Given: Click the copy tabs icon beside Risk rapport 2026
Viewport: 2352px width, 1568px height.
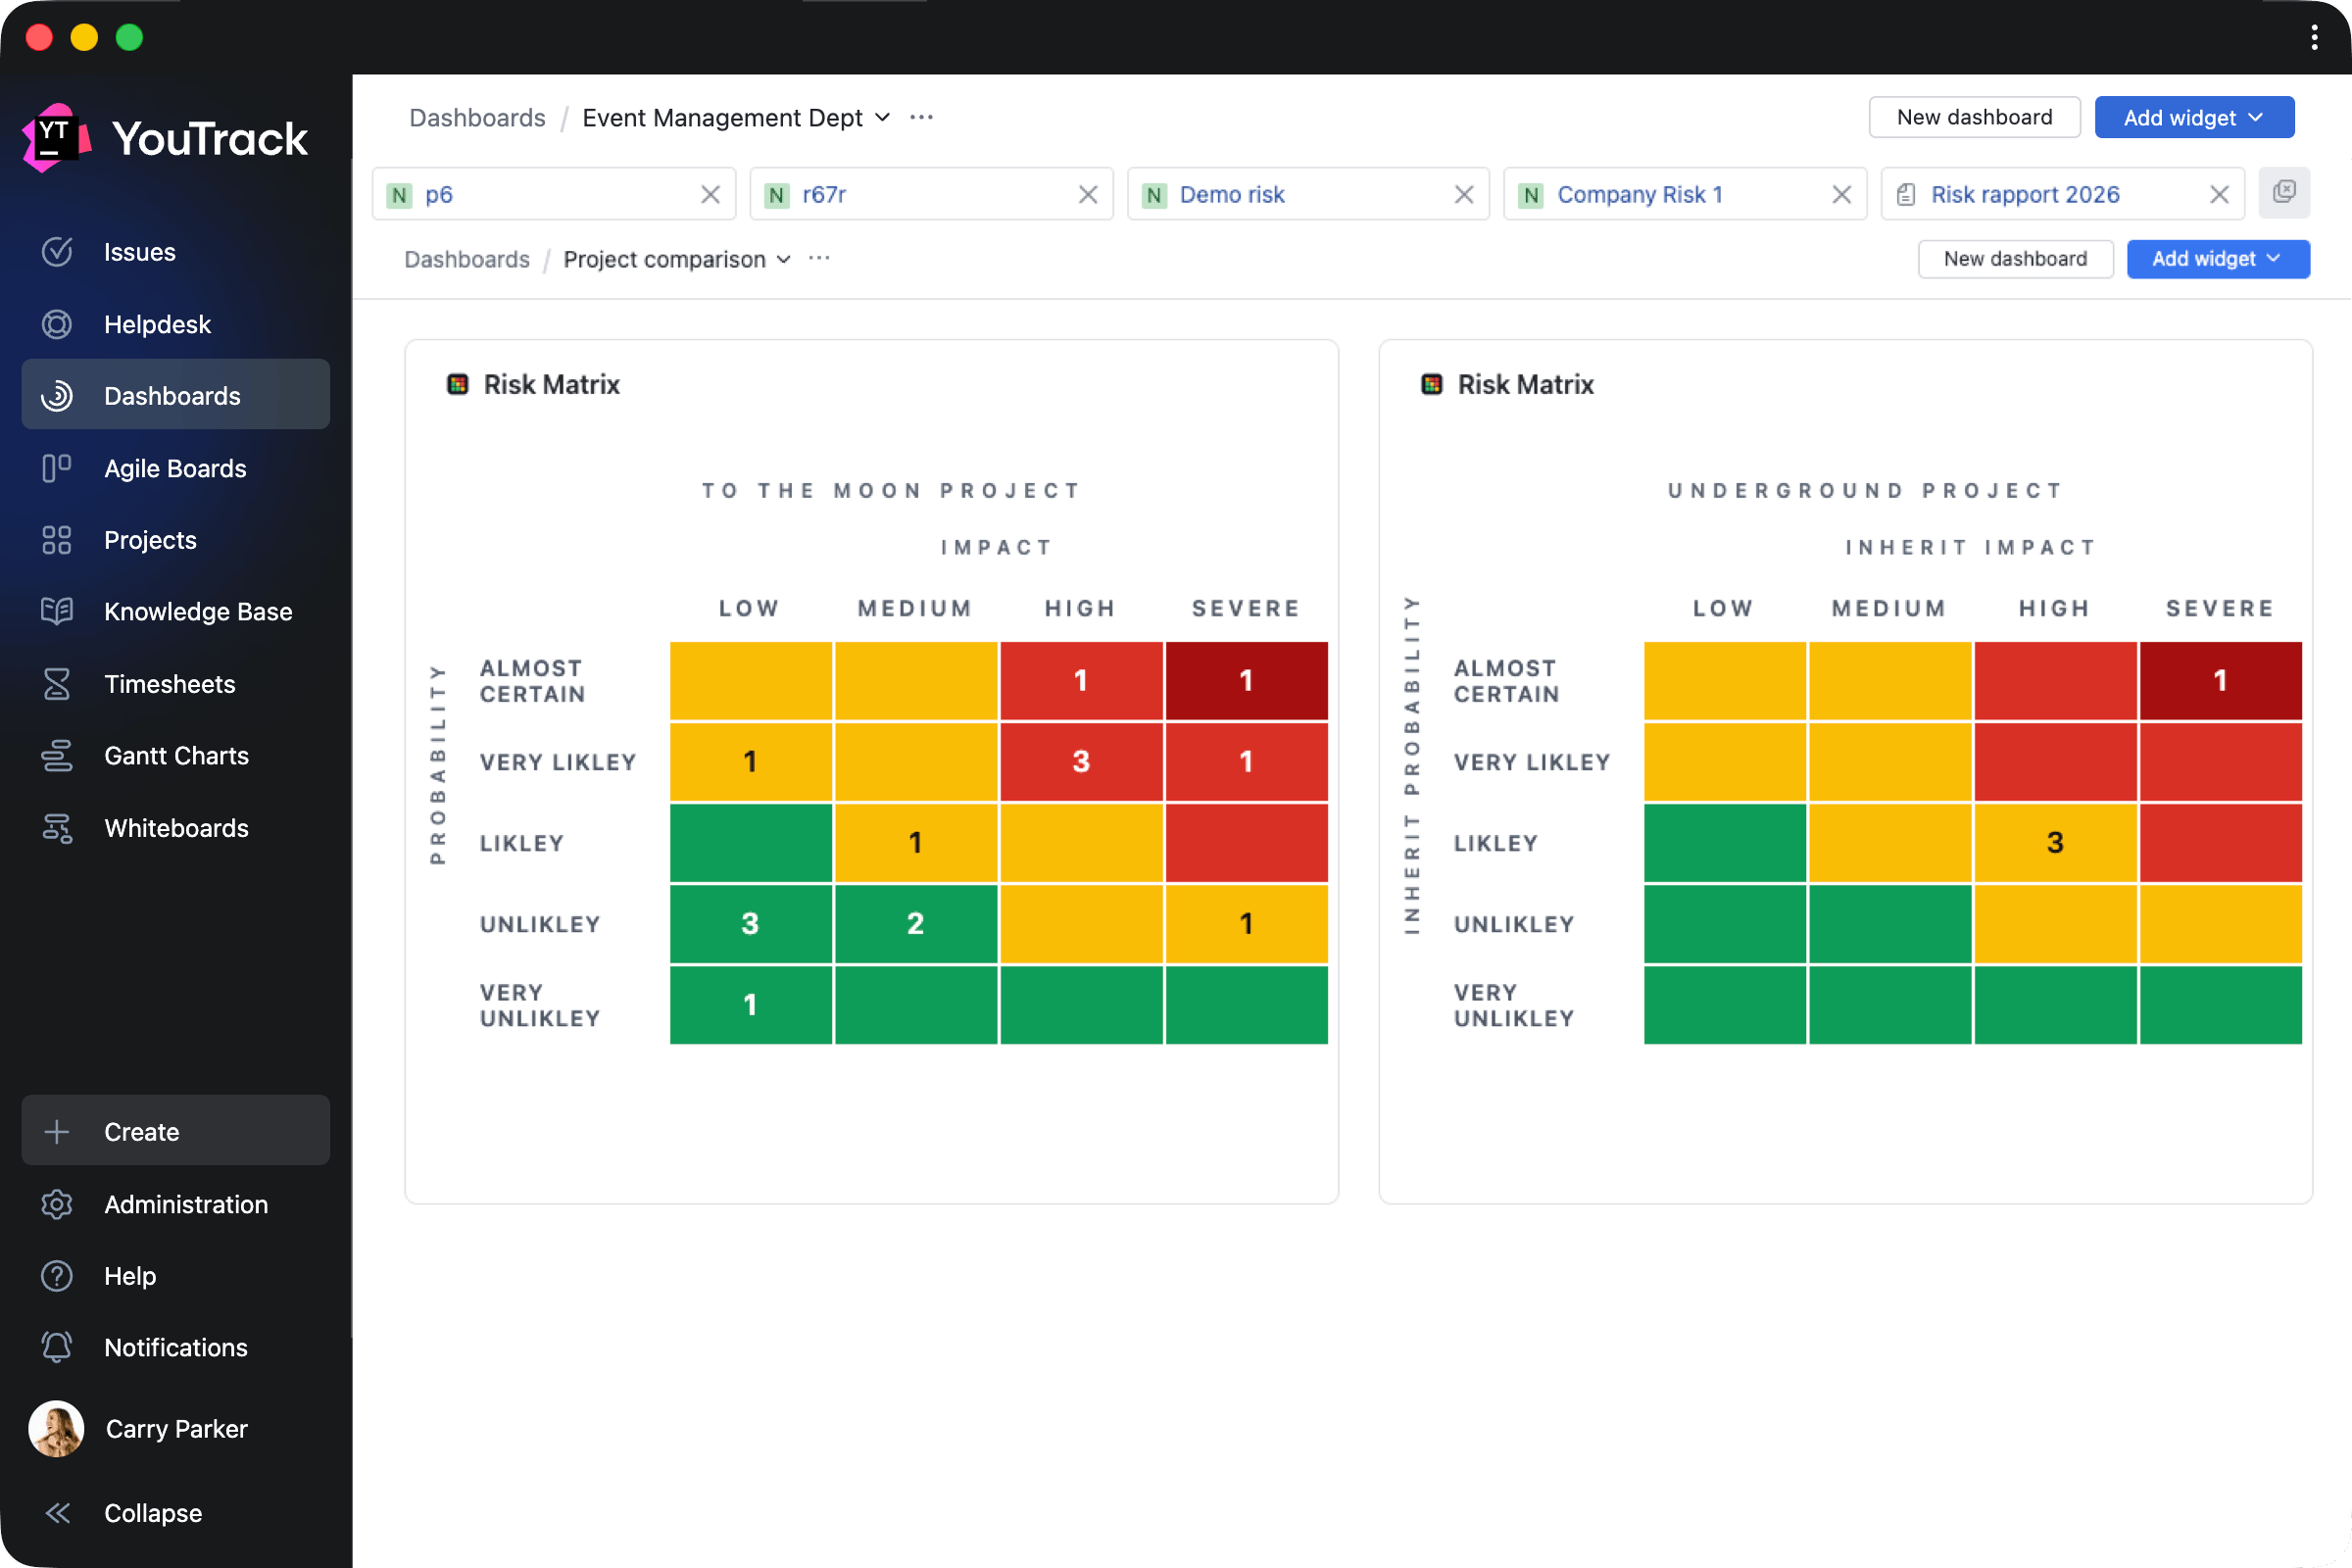Looking at the screenshot, I should [2283, 193].
